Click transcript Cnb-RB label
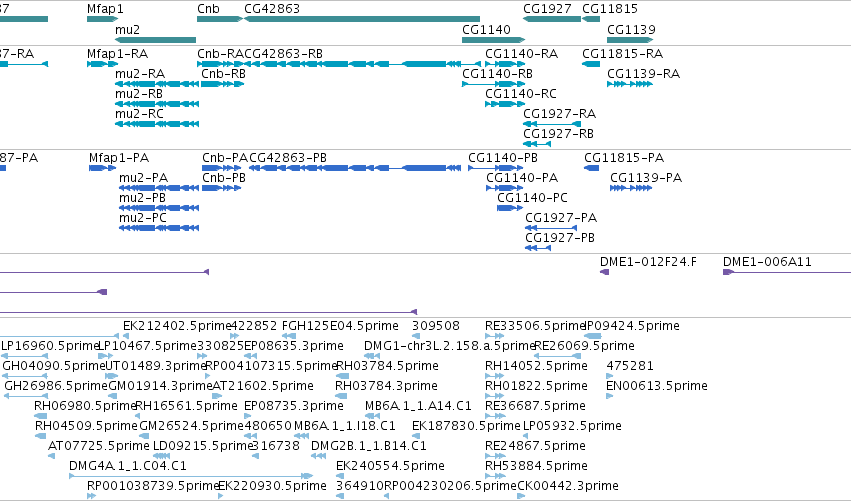This screenshot has width=851, height=501. (x=223, y=74)
